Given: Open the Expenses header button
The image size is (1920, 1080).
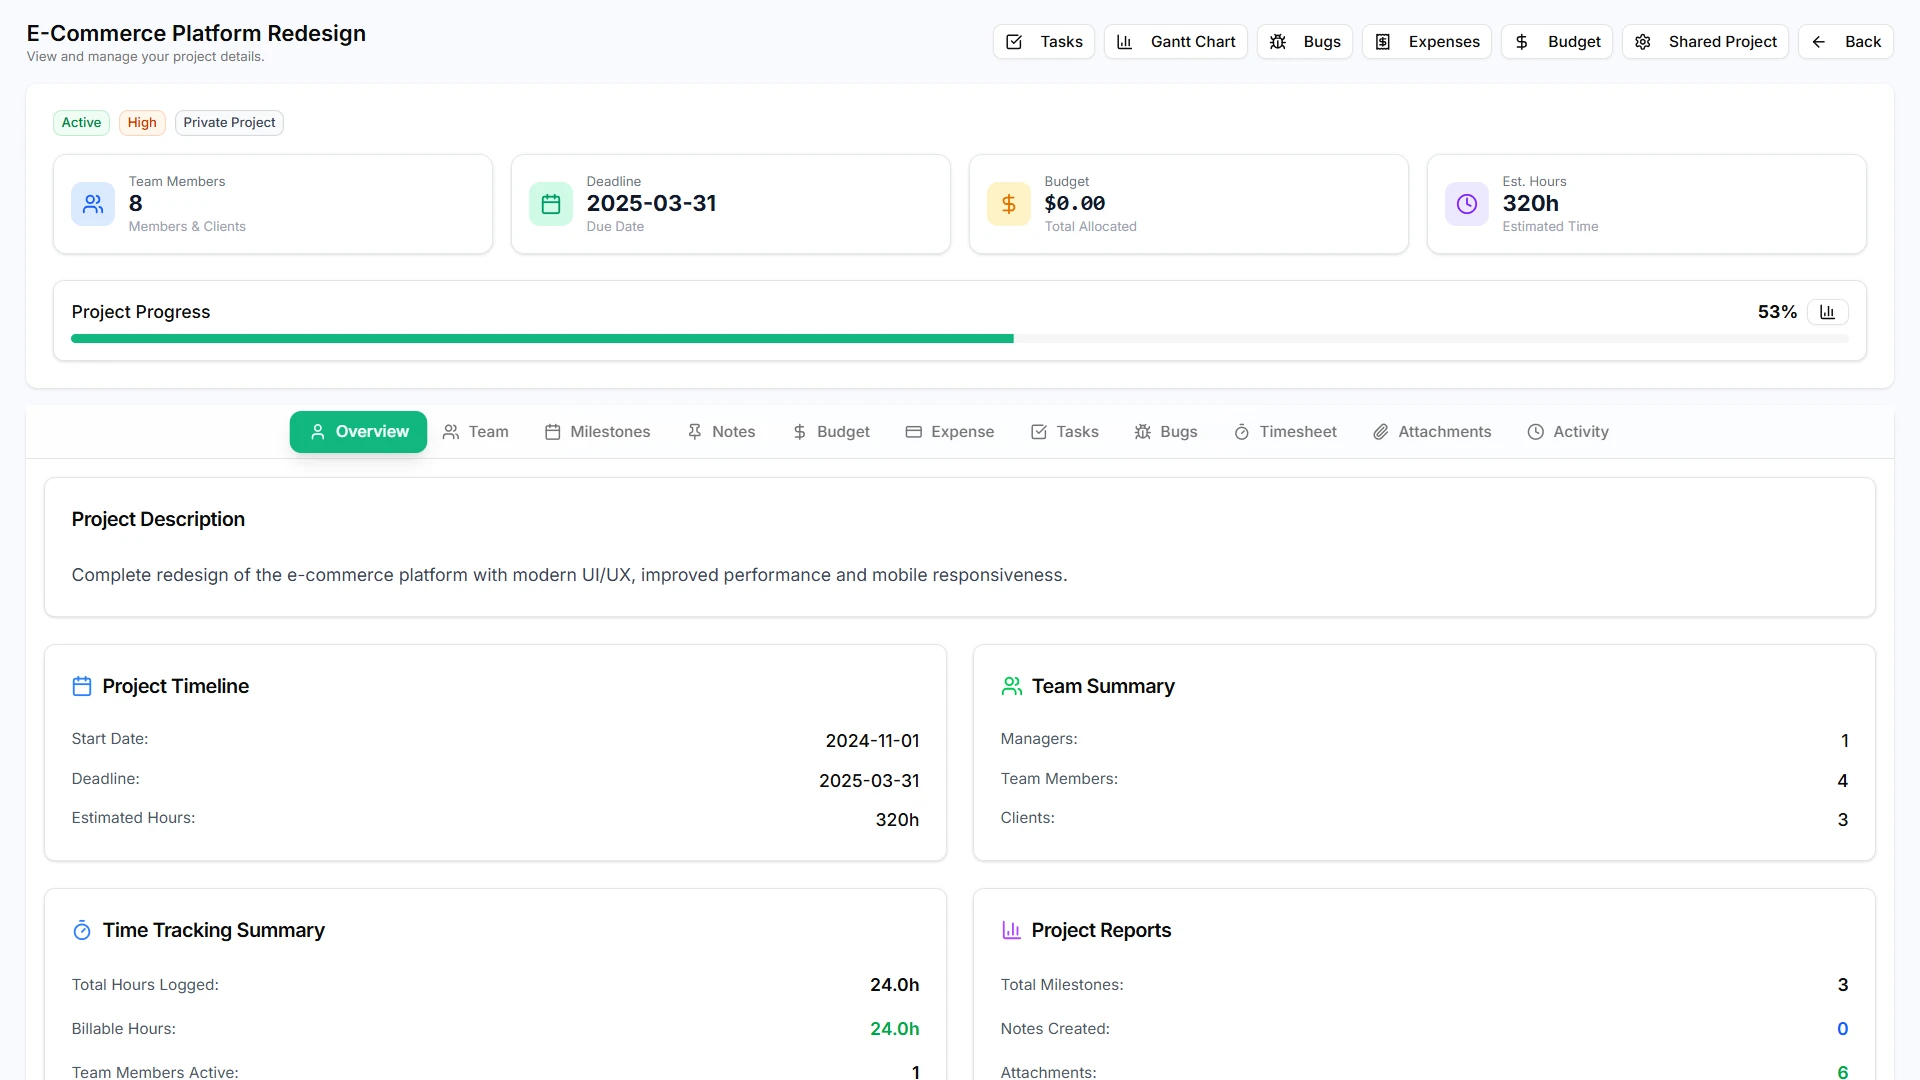Looking at the screenshot, I should [1426, 42].
